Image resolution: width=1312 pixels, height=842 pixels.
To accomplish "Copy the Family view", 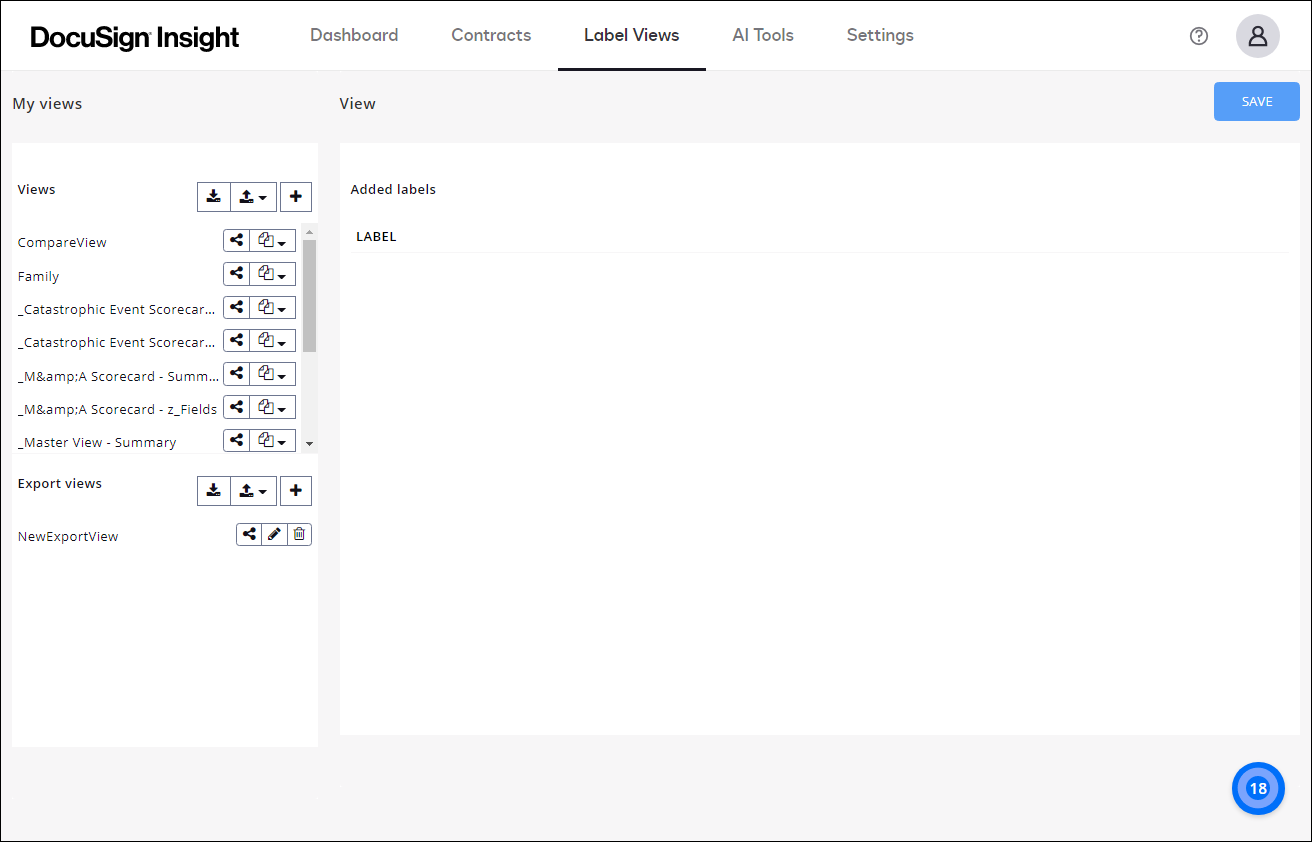I will (266, 273).
